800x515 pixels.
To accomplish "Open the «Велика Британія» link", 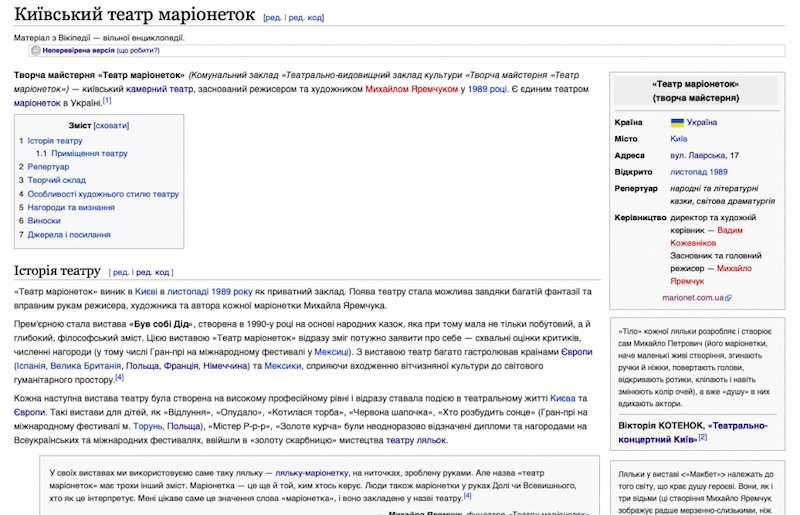I will (x=86, y=366).
